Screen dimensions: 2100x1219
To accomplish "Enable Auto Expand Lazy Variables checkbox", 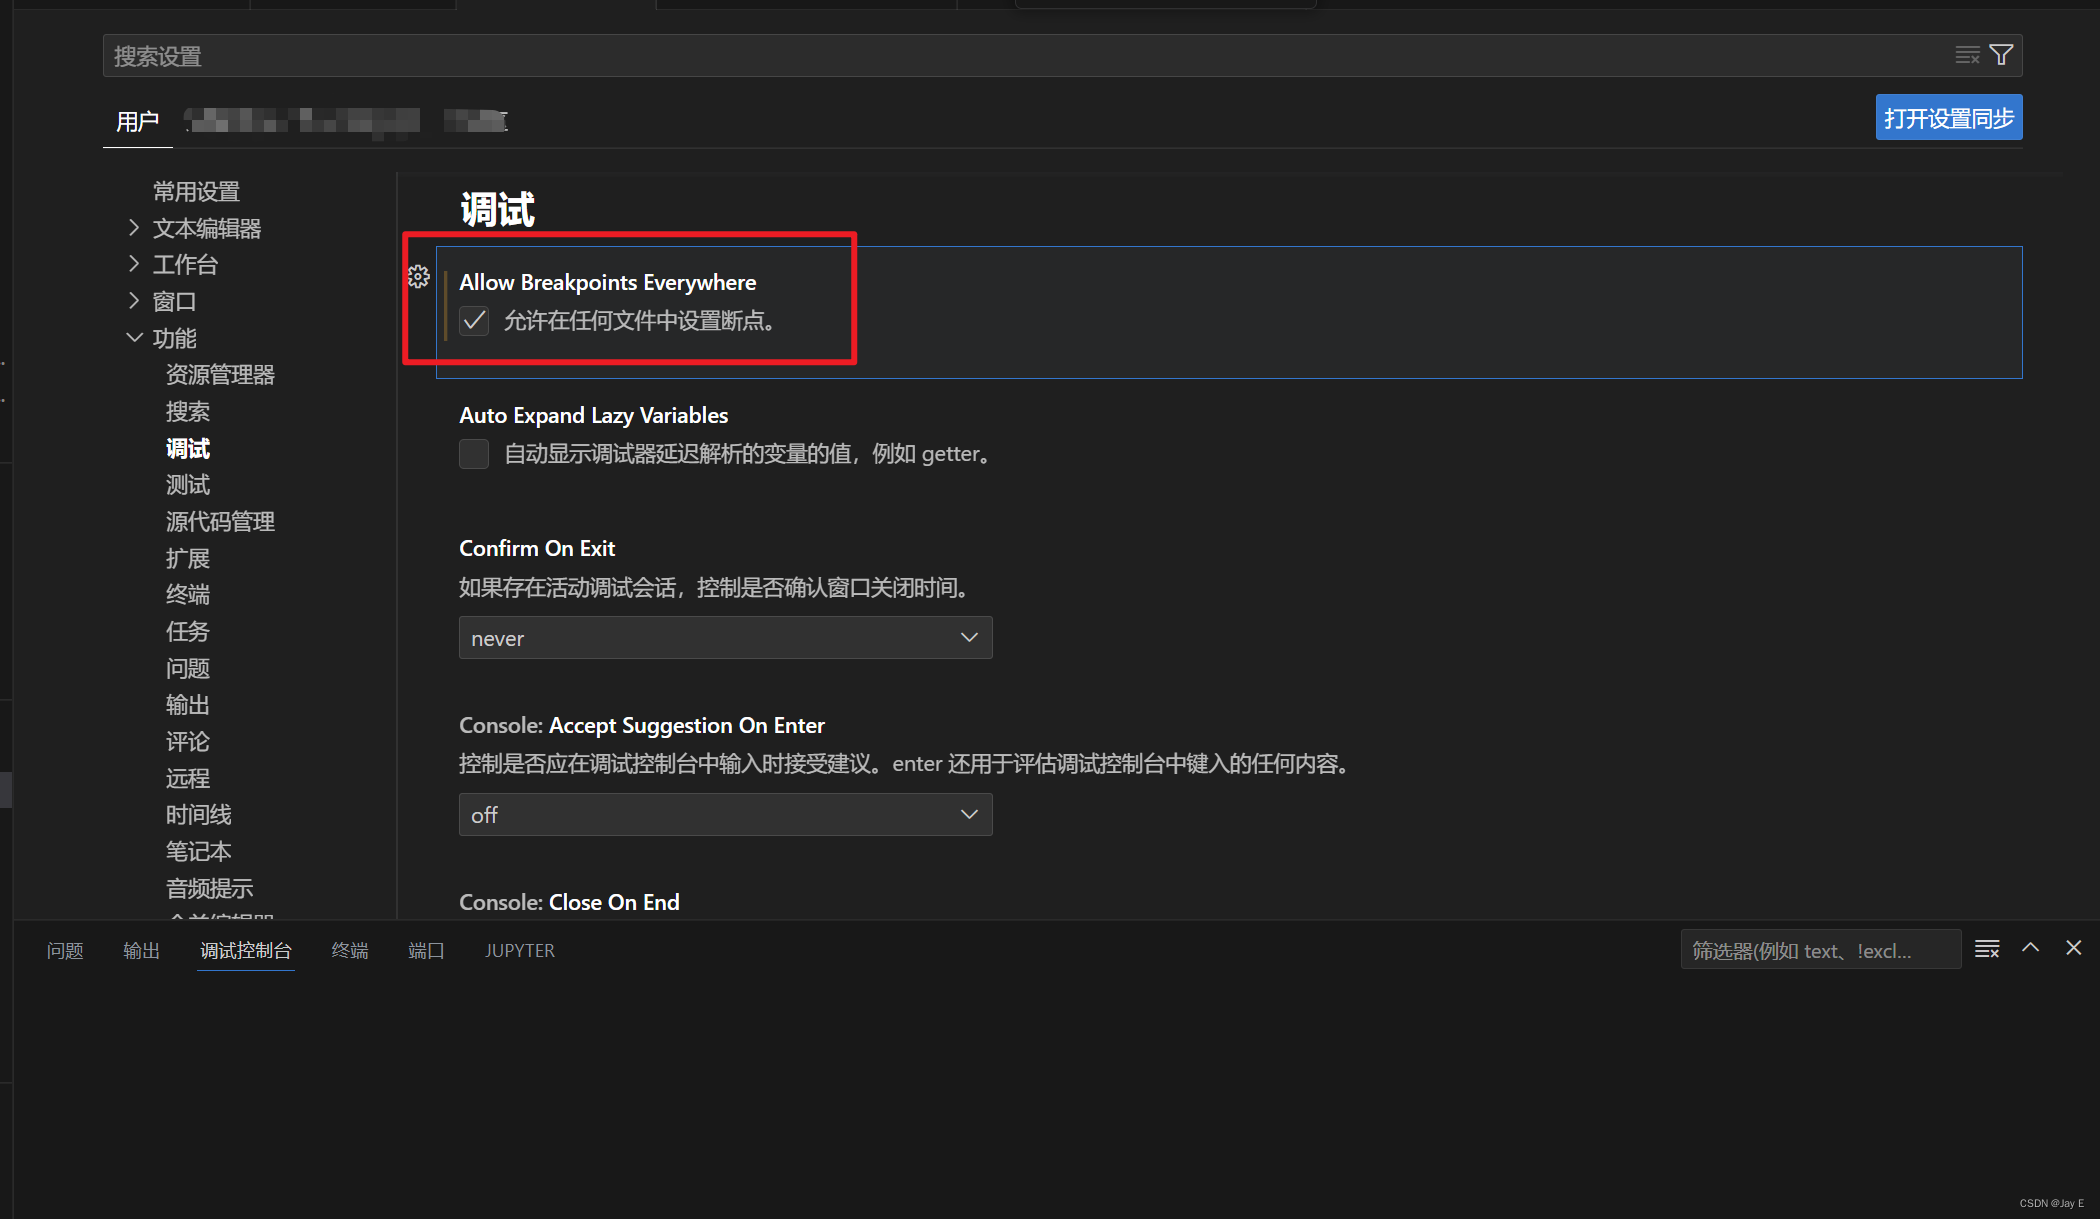I will 474,454.
